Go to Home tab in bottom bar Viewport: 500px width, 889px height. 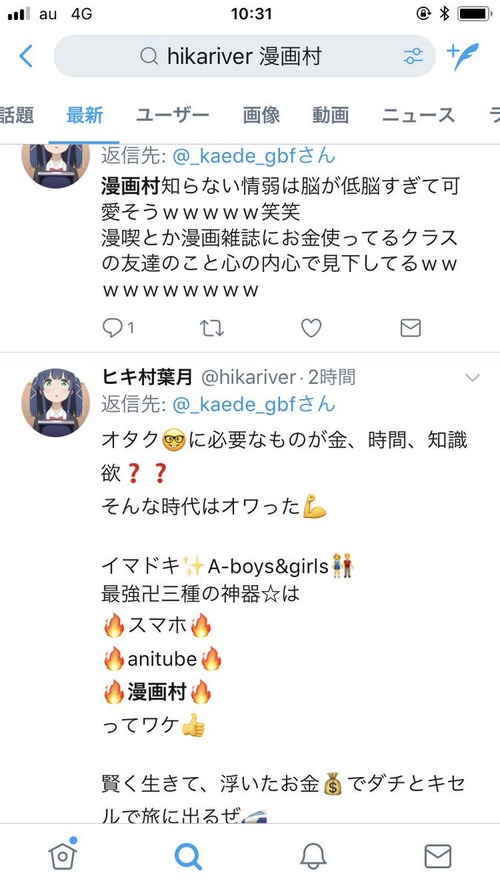click(63, 855)
